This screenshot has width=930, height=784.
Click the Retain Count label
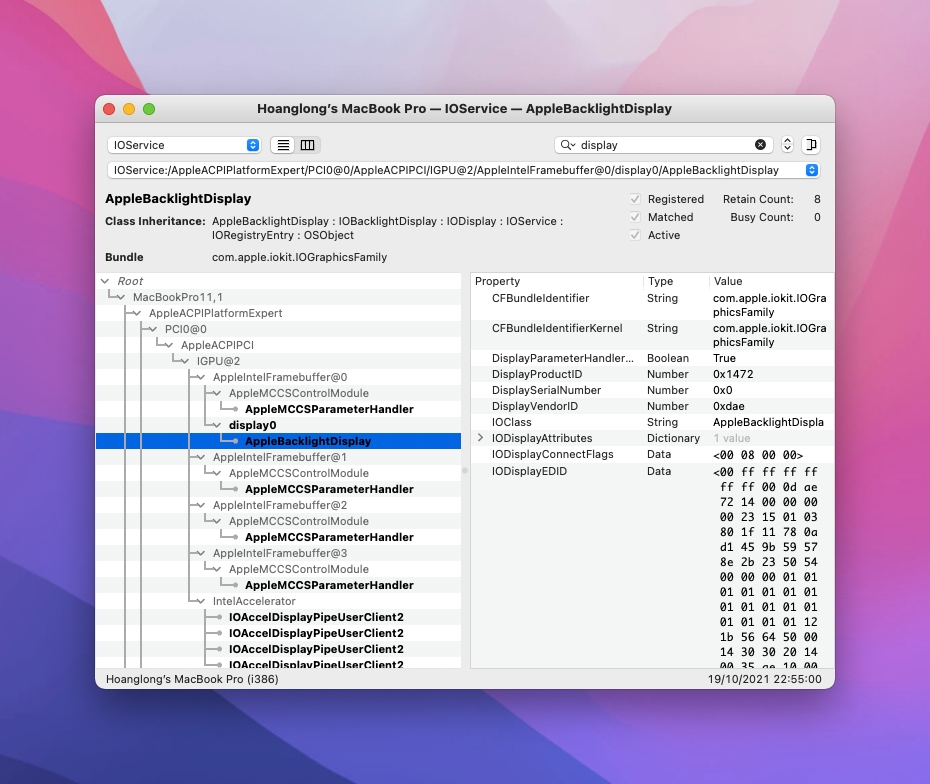(x=758, y=199)
